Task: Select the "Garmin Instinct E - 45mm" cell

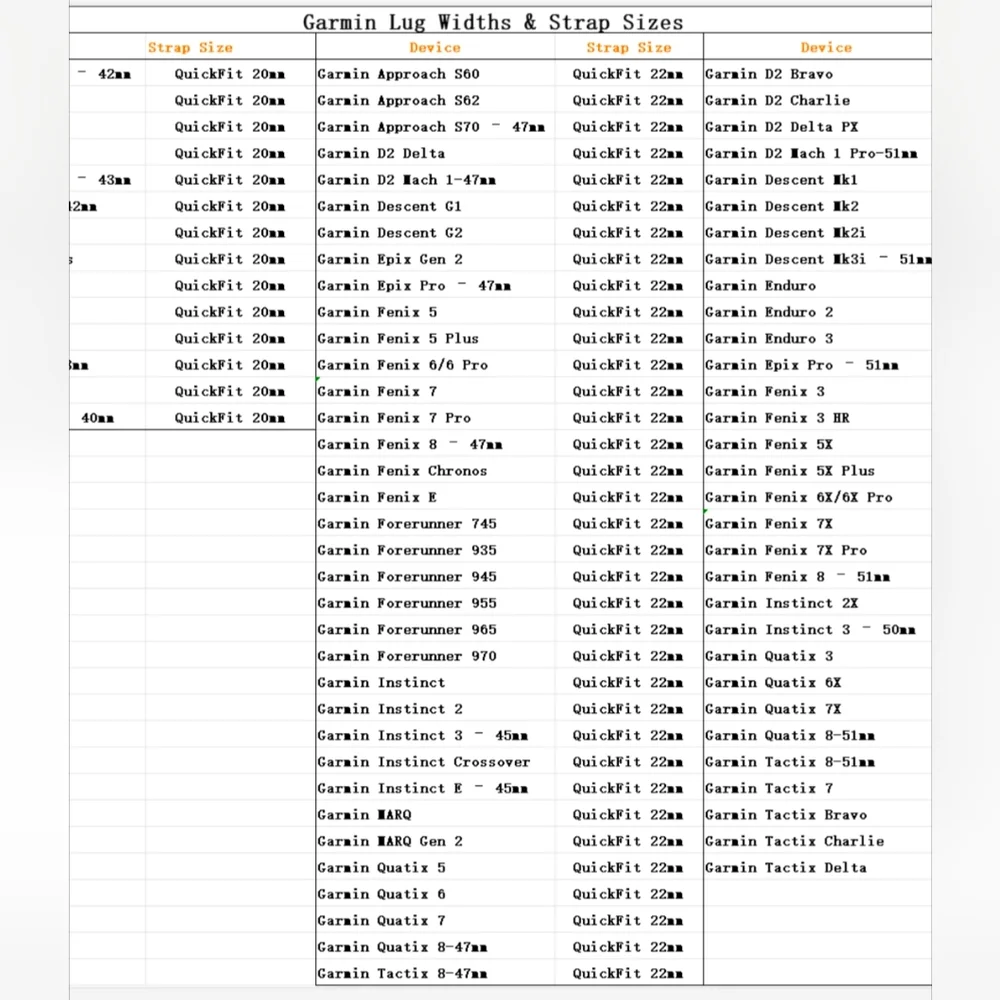Action: click(x=436, y=789)
